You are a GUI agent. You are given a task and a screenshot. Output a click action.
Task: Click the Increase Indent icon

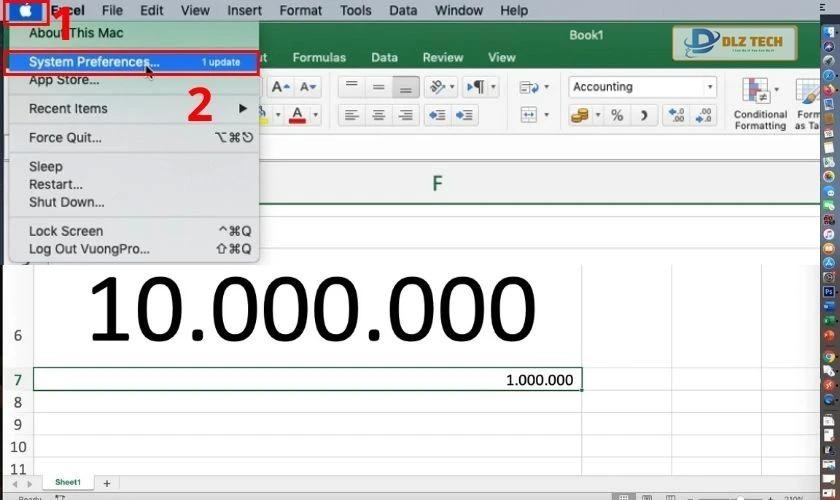pyautogui.click(x=465, y=115)
